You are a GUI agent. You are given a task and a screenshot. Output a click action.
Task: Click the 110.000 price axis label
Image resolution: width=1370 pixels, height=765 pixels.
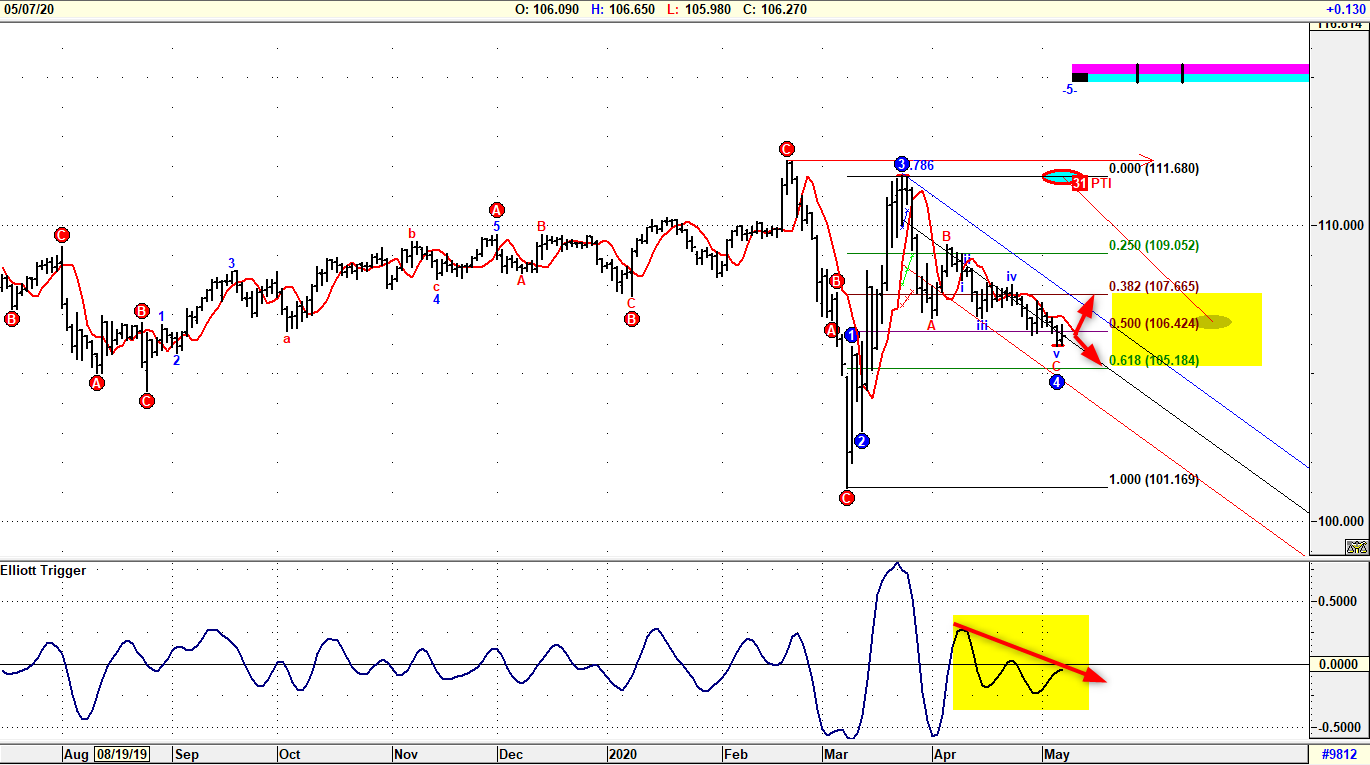[x=1340, y=226]
